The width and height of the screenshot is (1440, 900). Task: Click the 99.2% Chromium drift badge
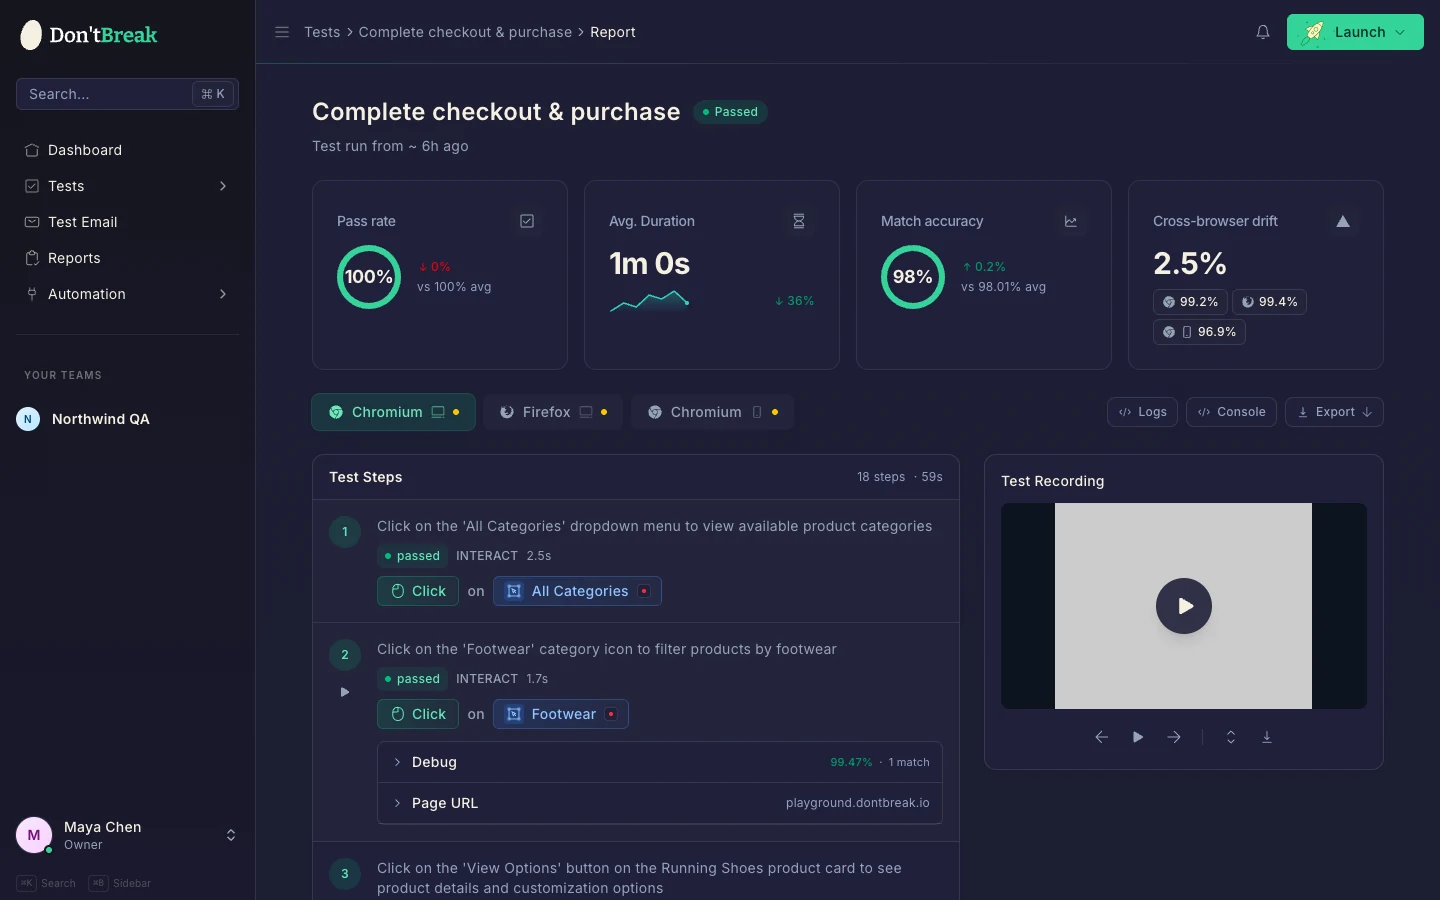(x=1190, y=302)
